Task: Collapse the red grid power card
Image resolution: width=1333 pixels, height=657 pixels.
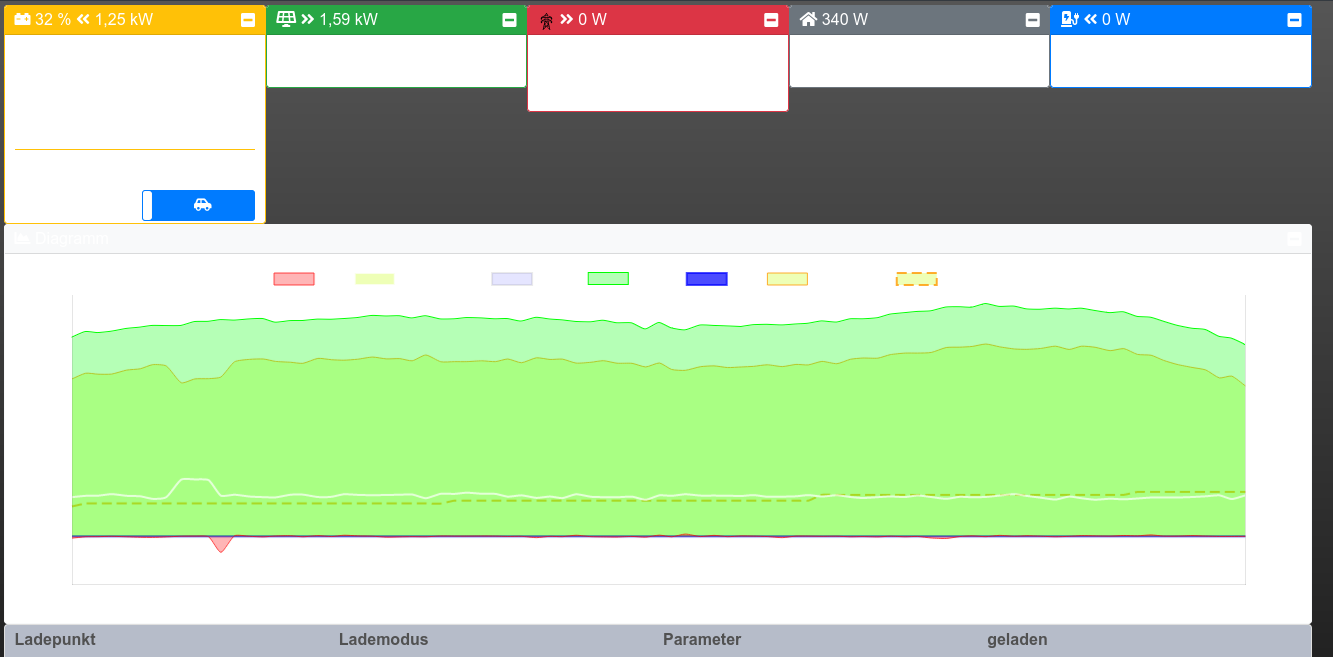Action: tap(771, 20)
